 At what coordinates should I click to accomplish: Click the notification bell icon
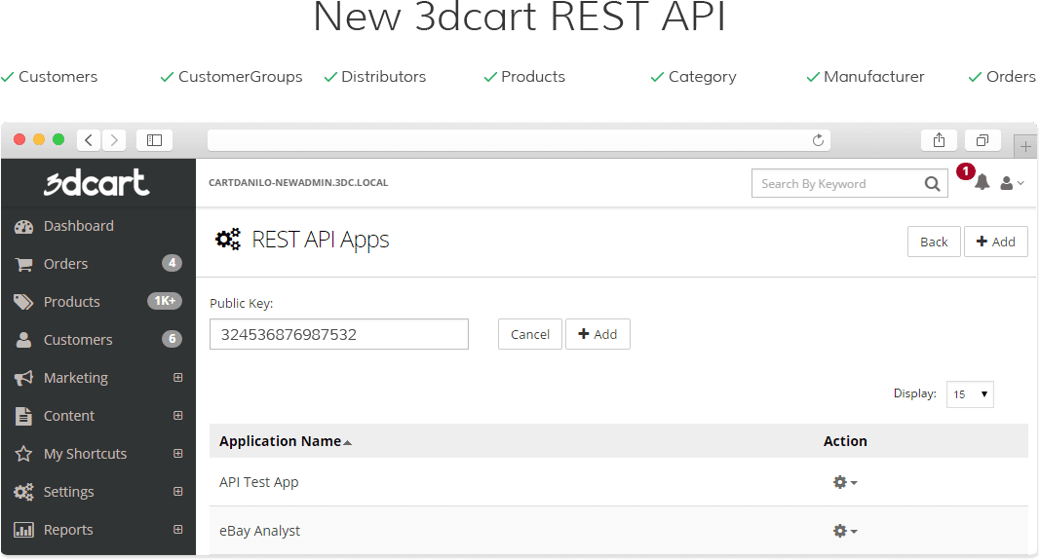pos(982,183)
